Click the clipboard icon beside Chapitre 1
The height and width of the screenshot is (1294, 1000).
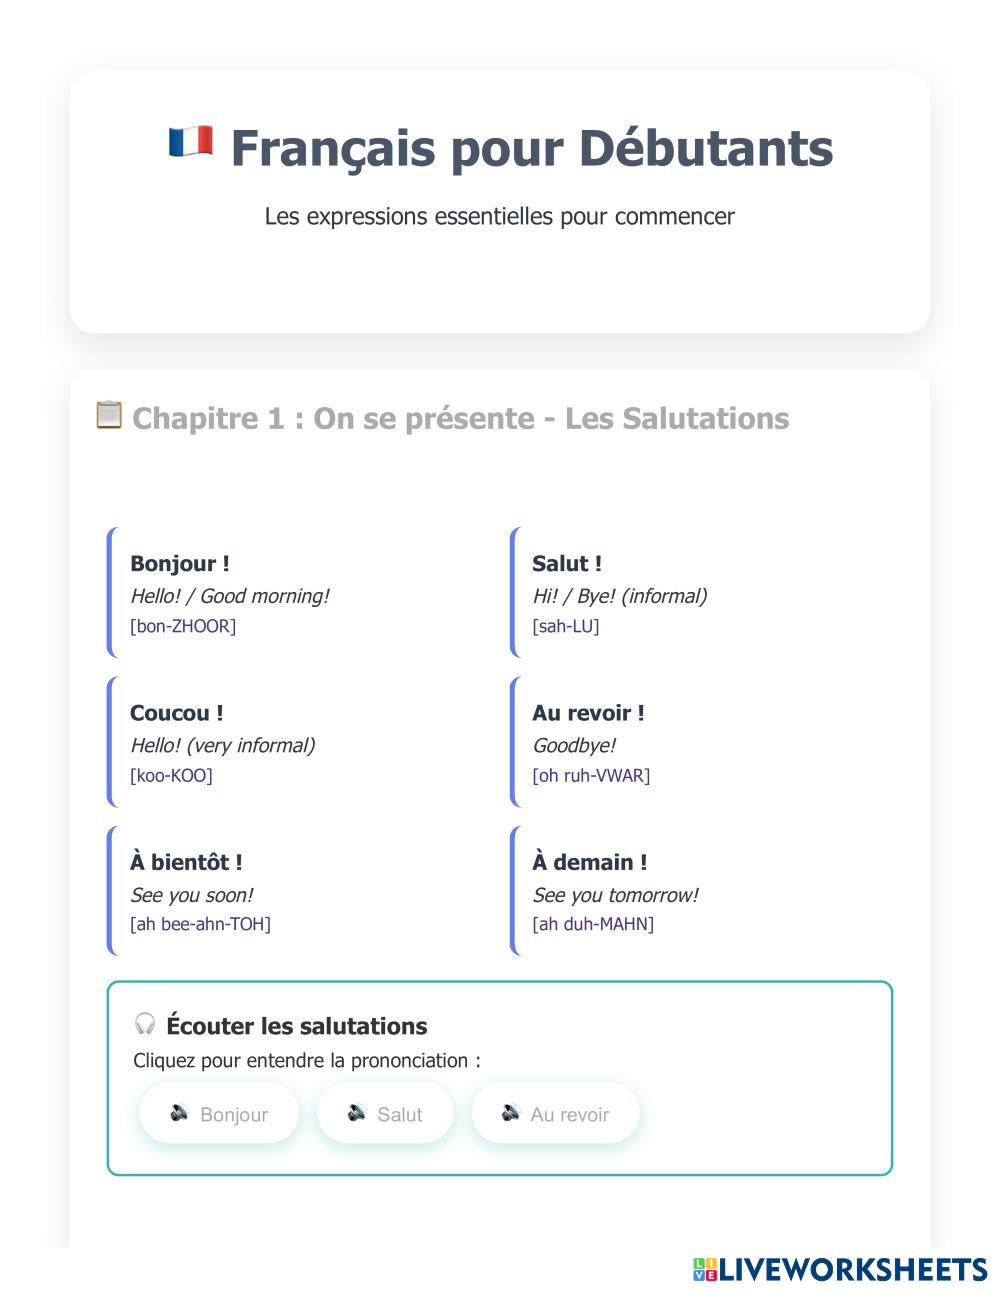click(108, 415)
